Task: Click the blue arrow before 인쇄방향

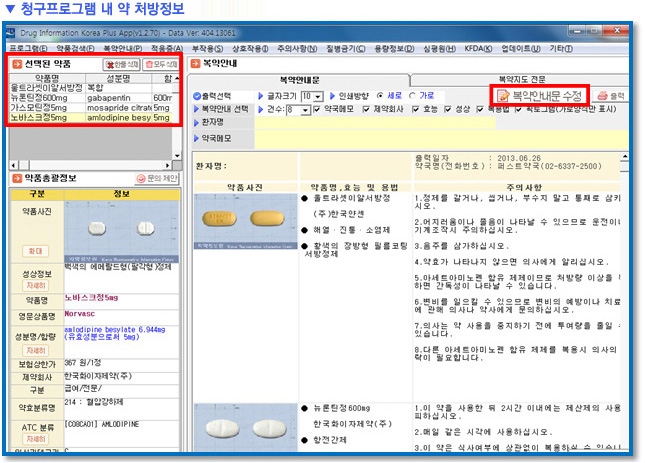Action: (x=332, y=96)
